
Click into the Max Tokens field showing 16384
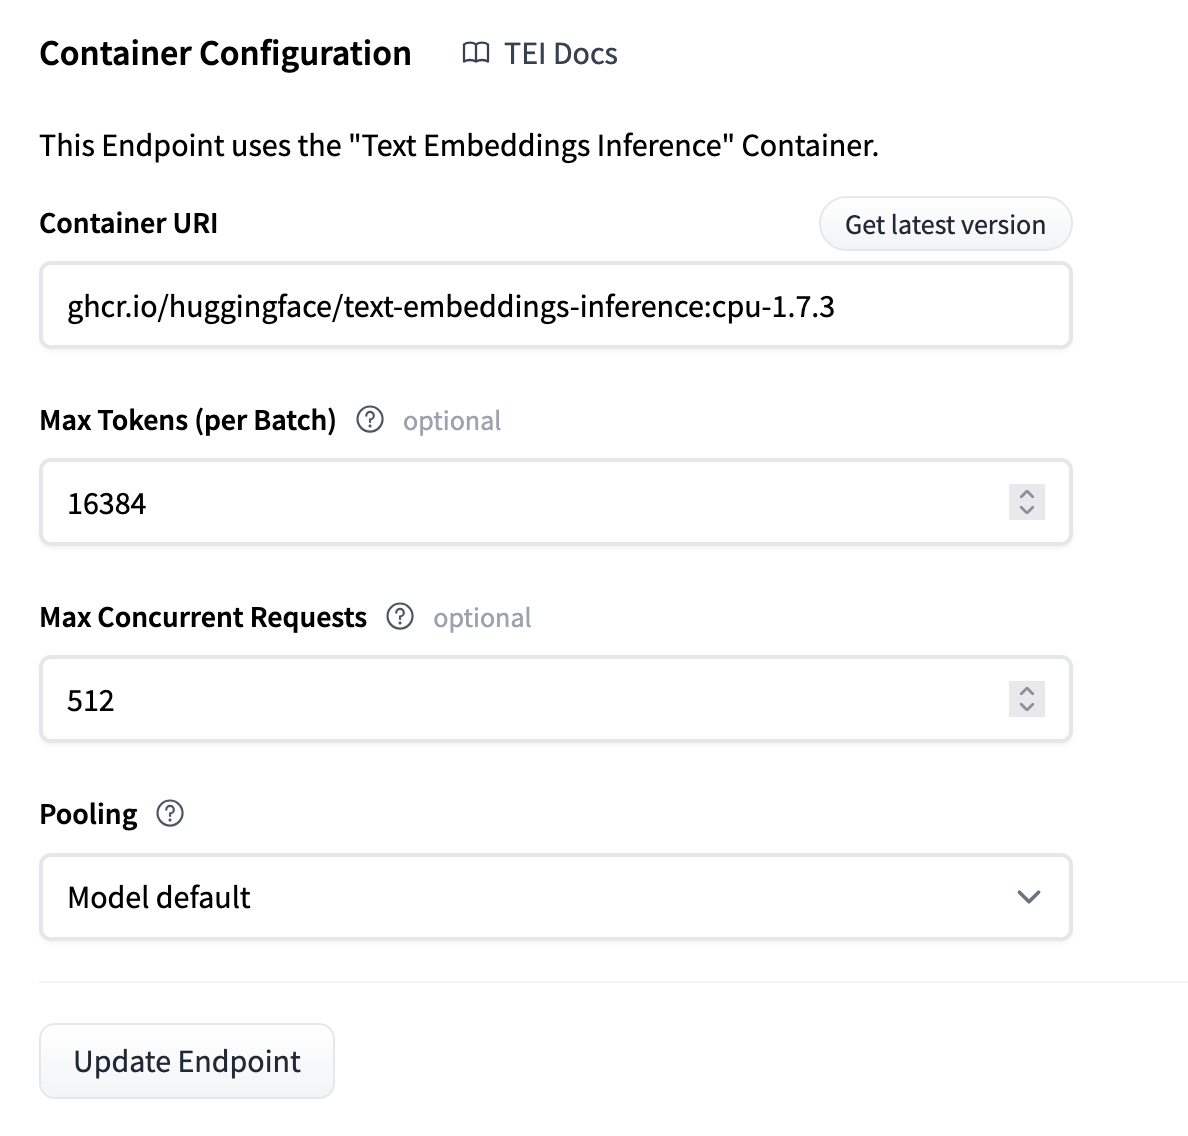click(520, 503)
